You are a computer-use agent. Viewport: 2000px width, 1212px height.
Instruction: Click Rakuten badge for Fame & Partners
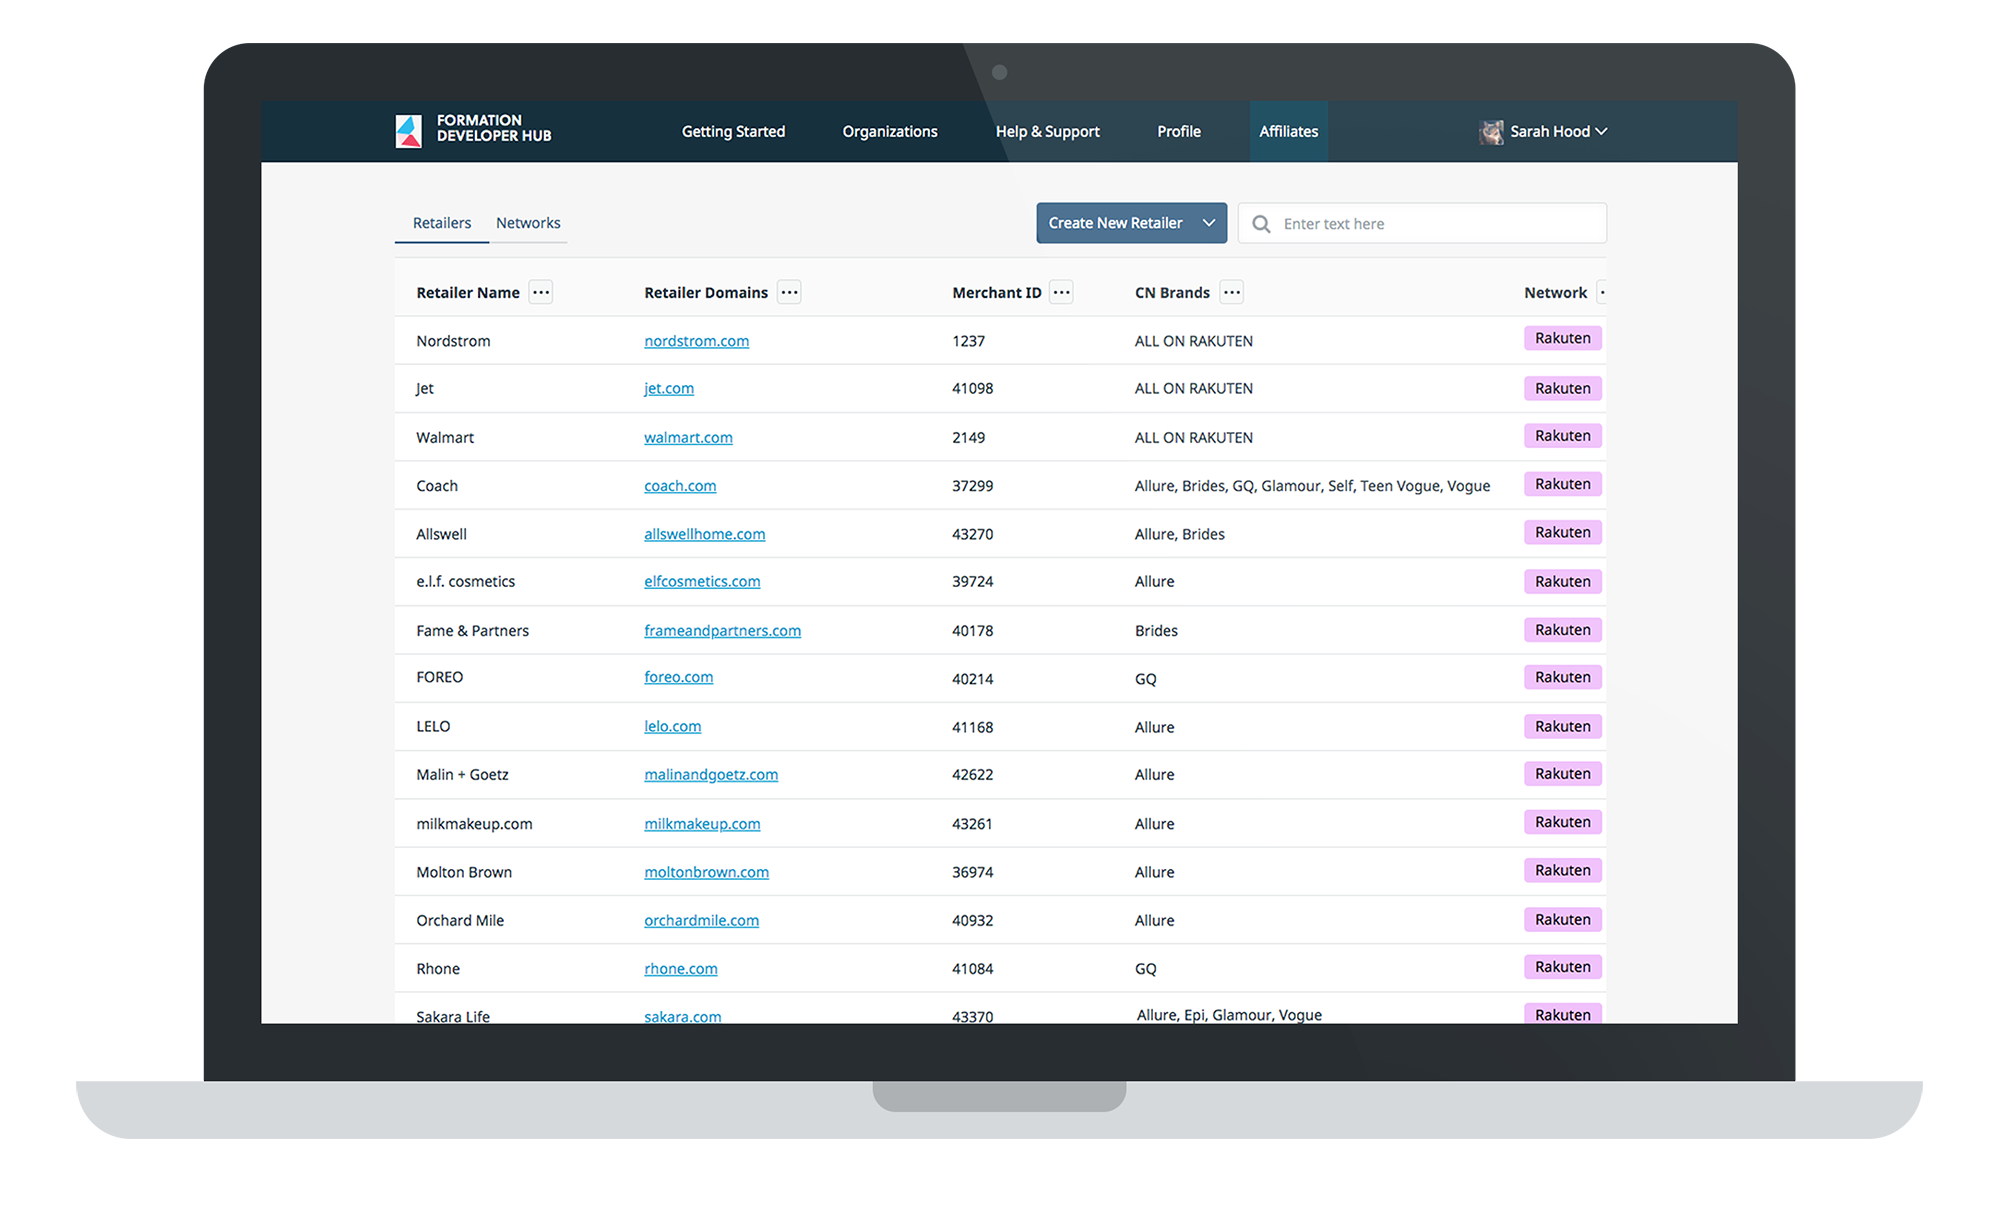(1563, 629)
